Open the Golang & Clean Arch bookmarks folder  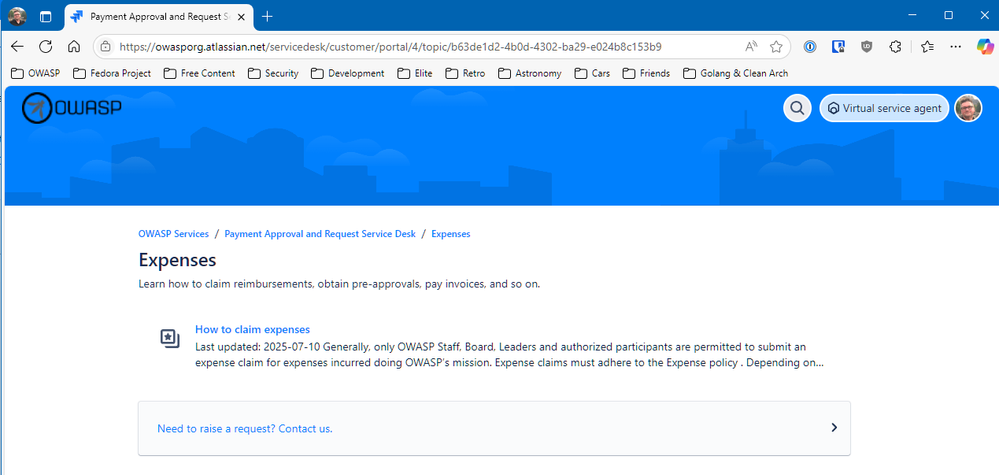736,73
